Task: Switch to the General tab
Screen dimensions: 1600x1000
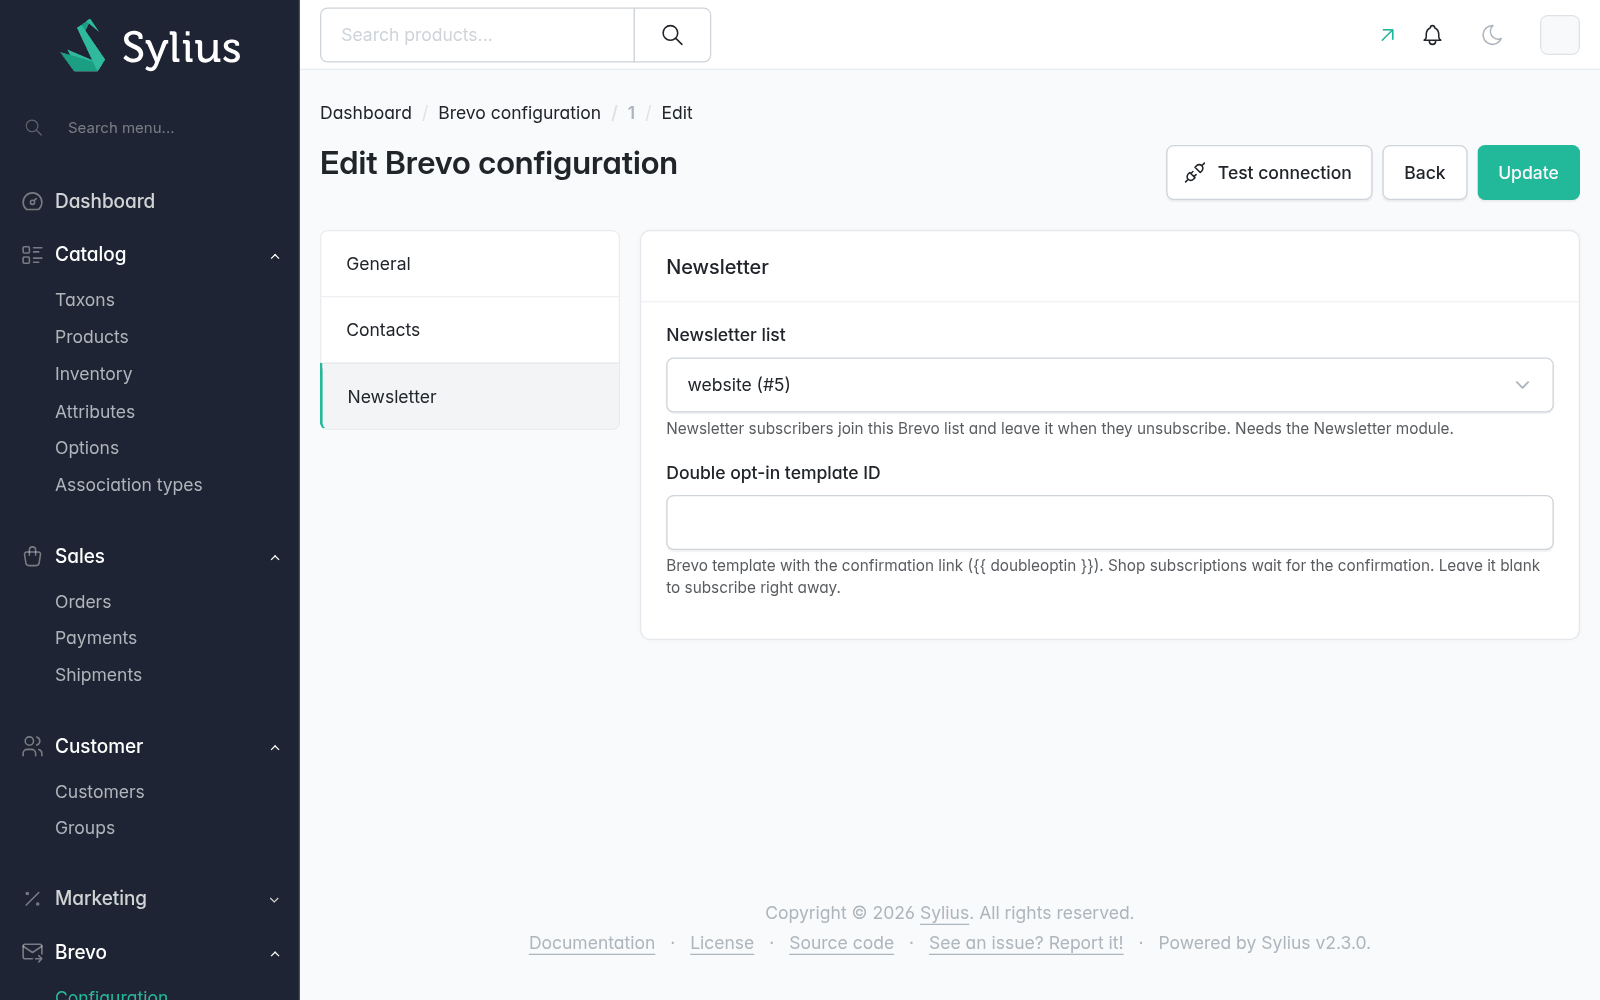Action: (x=470, y=264)
